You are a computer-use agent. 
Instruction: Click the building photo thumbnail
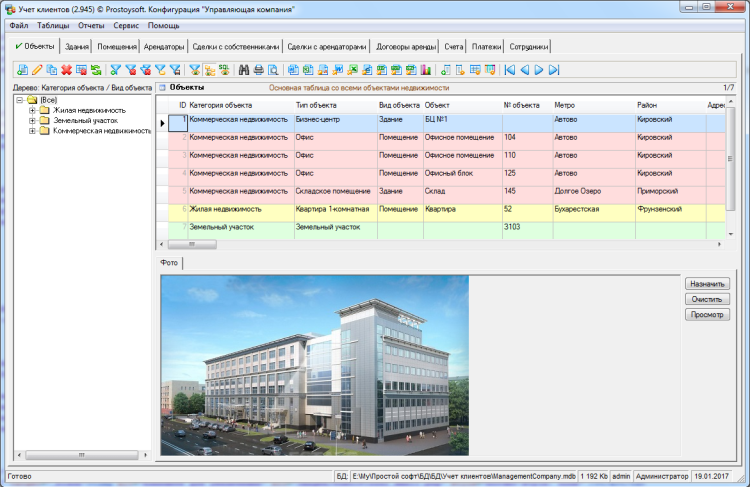coord(316,359)
